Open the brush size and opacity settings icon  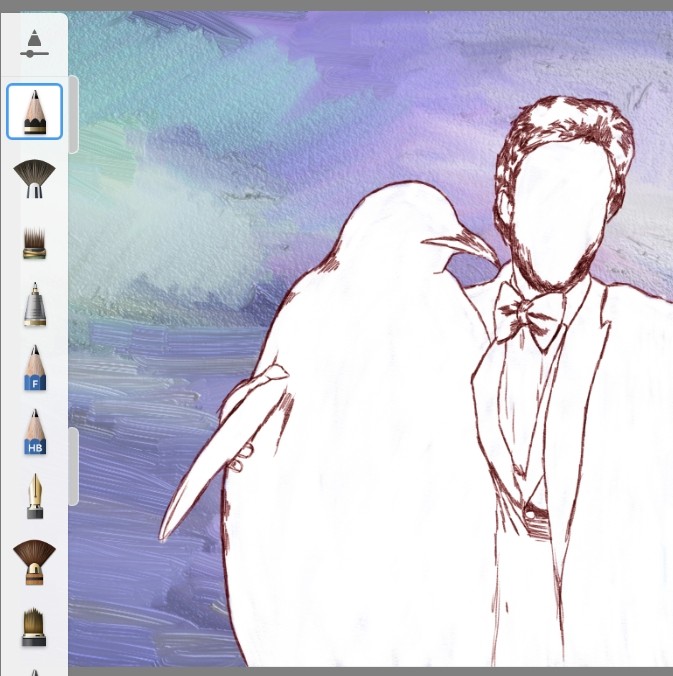34,44
